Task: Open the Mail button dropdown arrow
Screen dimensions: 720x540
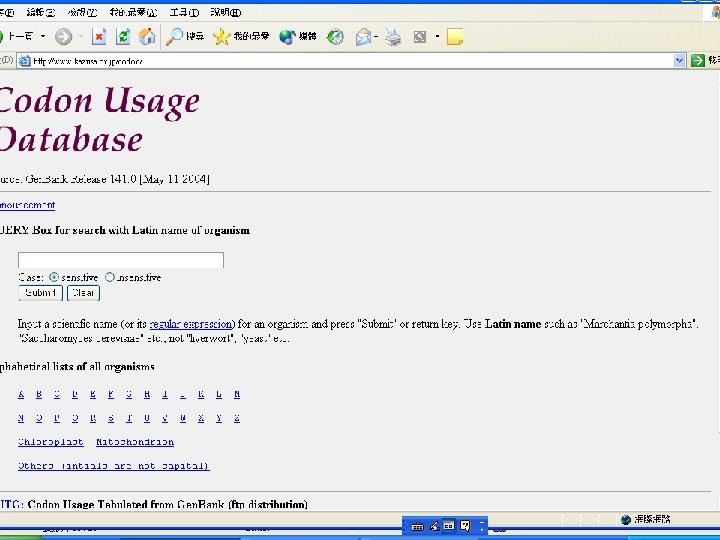Action: (376, 36)
